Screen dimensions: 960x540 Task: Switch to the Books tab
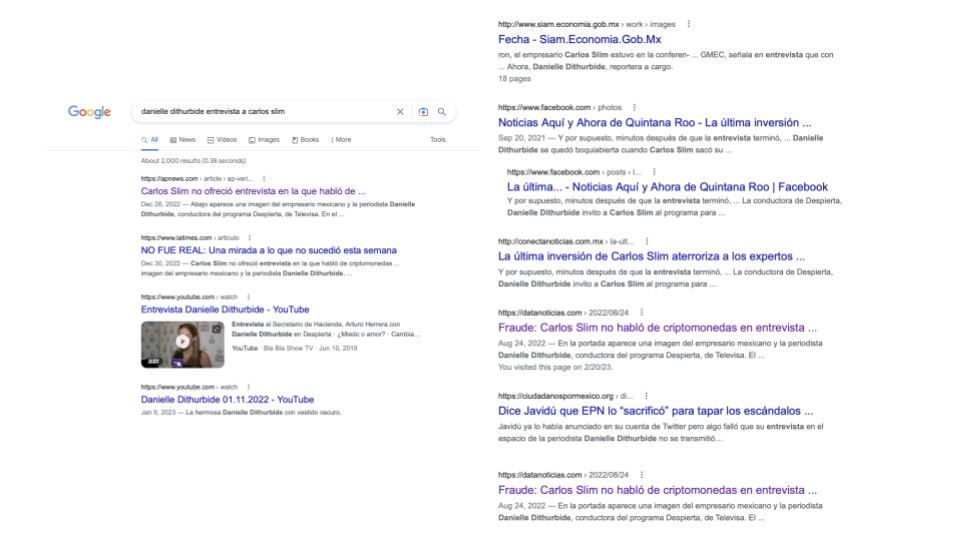[305, 140]
